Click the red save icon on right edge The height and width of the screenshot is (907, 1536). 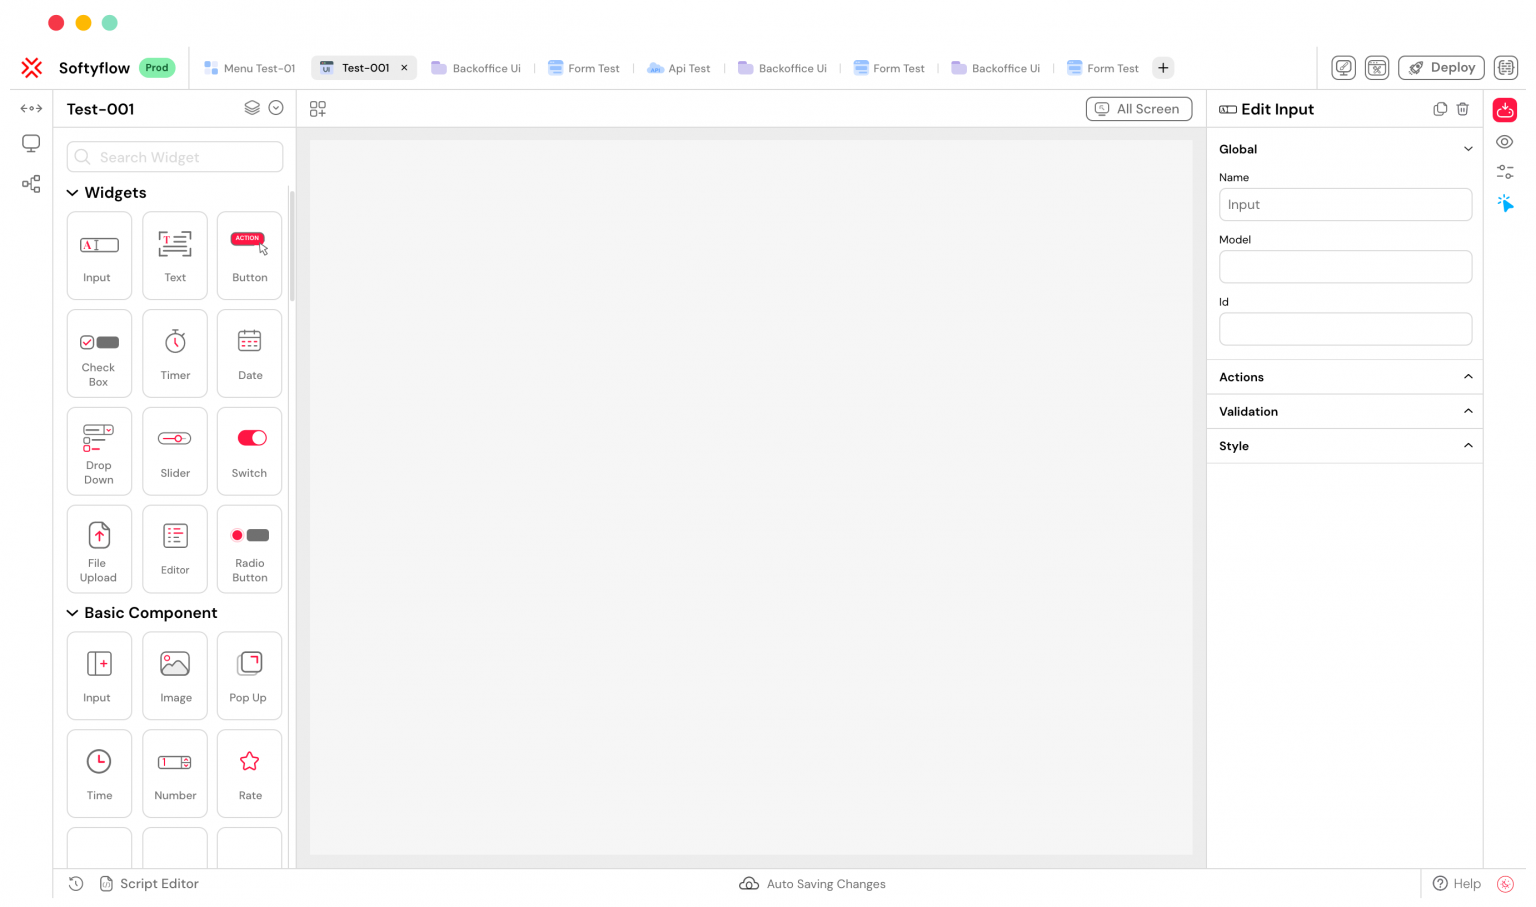[x=1505, y=110]
